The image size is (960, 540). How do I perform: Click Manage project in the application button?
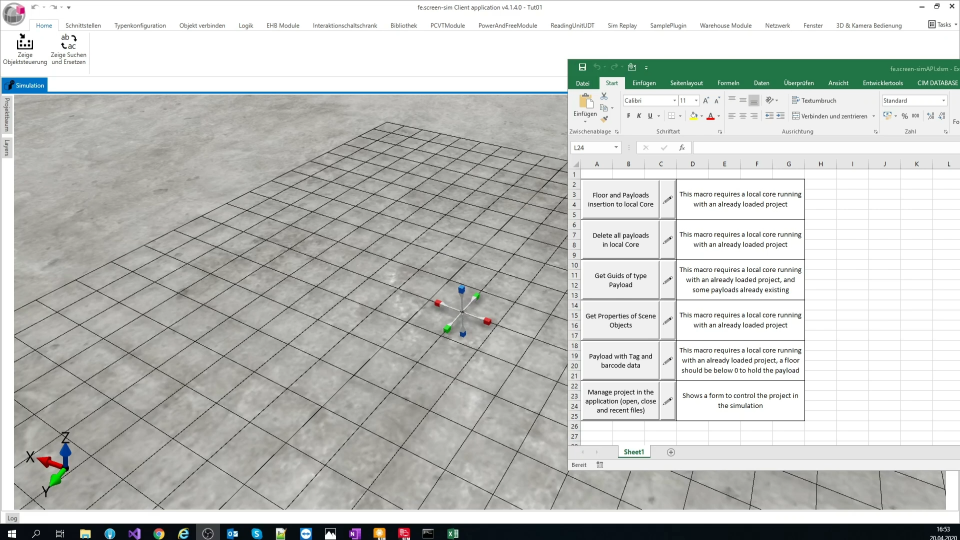[620, 401]
